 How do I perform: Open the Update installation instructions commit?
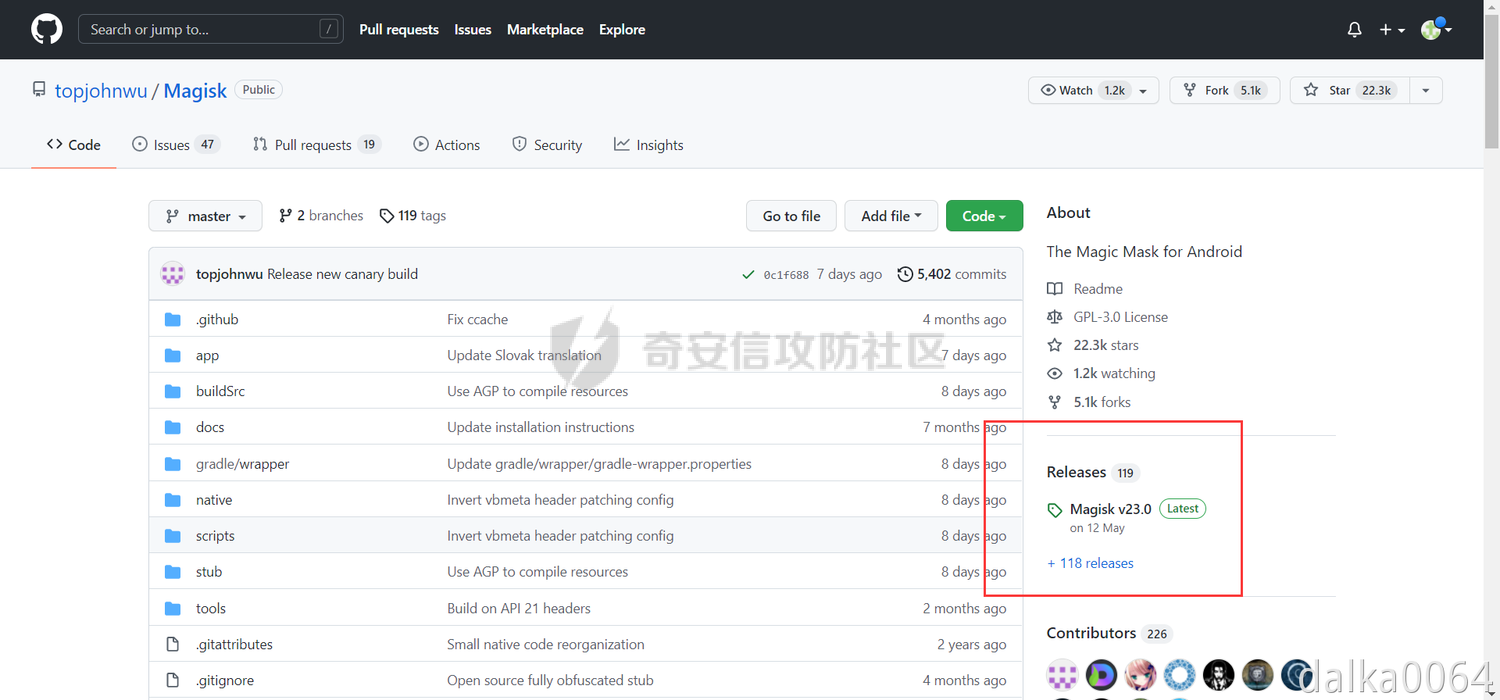tap(540, 427)
